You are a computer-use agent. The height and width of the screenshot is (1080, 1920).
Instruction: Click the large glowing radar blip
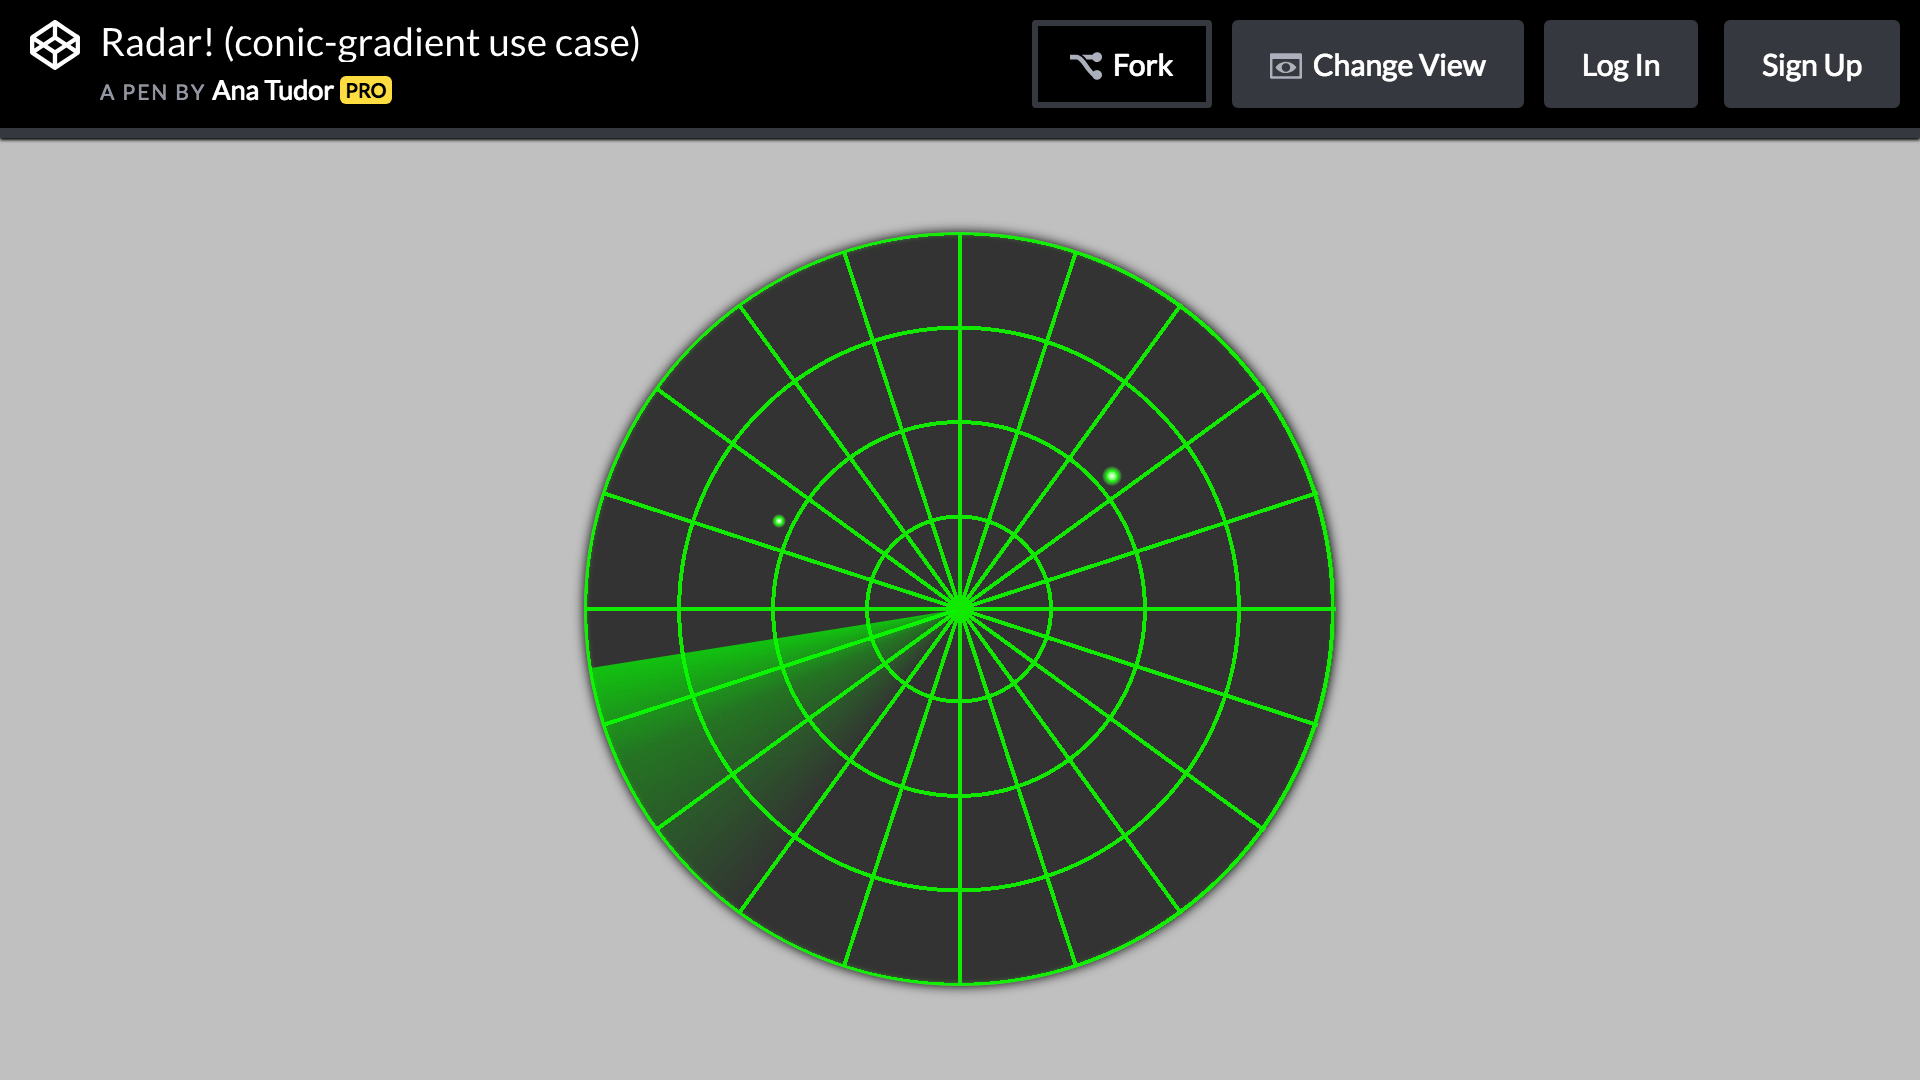tap(1111, 476)
